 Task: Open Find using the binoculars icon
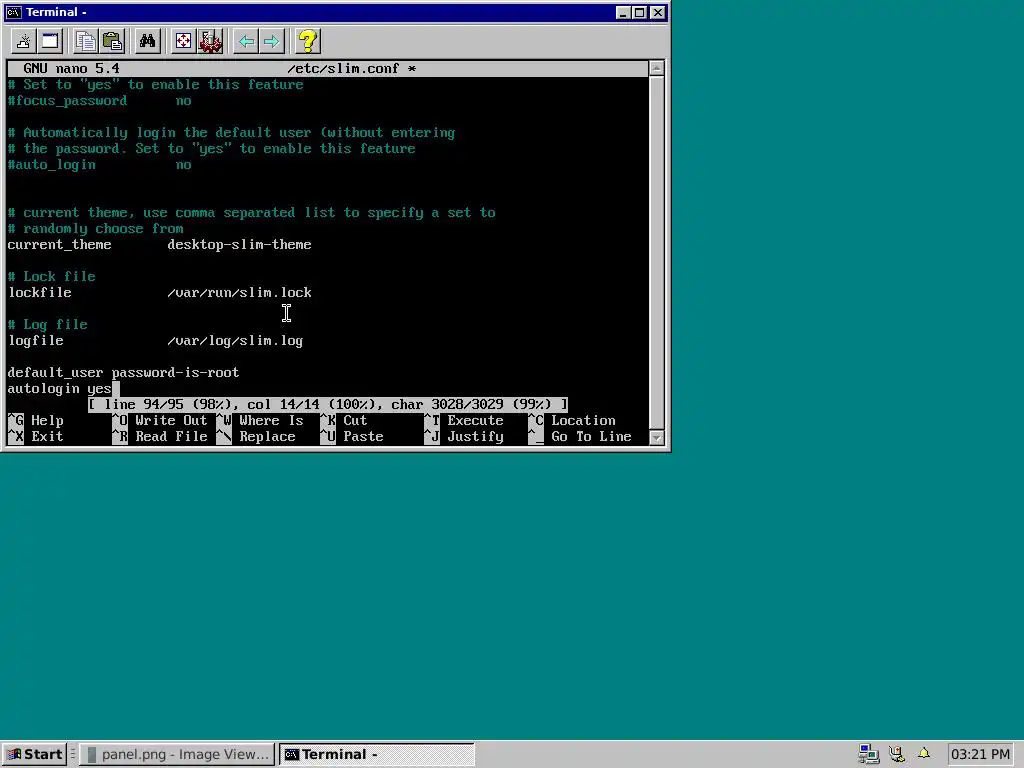(148, 42)
